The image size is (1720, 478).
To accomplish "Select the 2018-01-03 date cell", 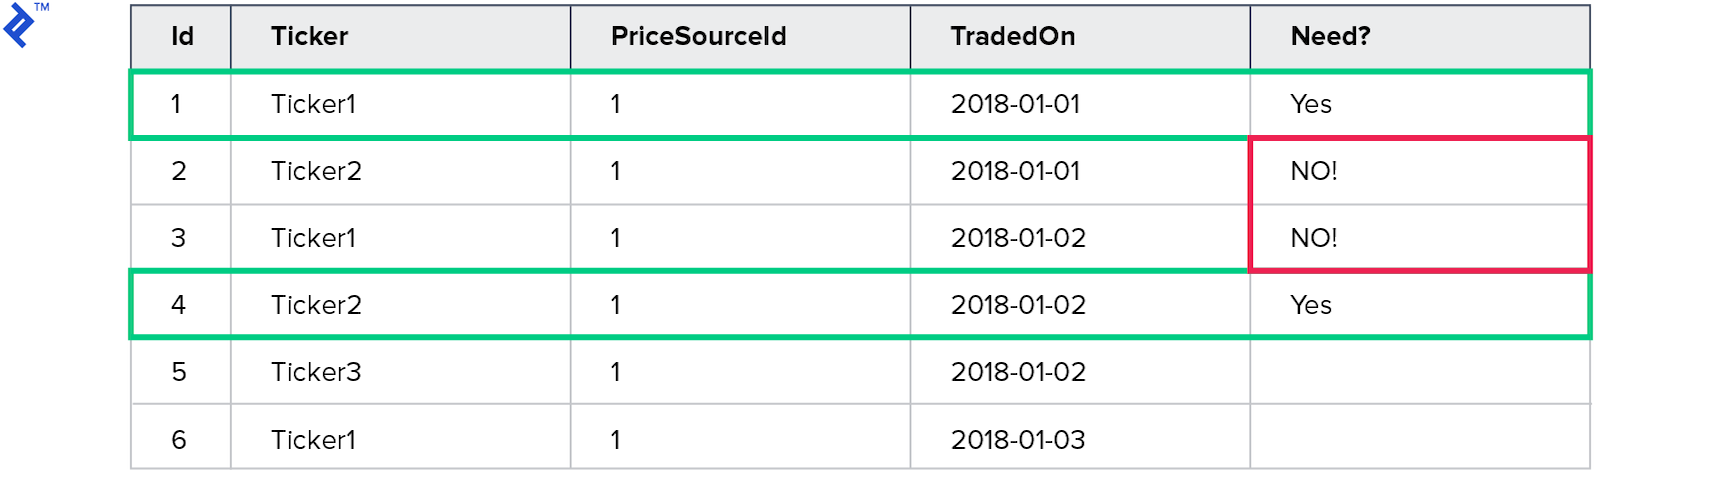I will (1017, 440).
